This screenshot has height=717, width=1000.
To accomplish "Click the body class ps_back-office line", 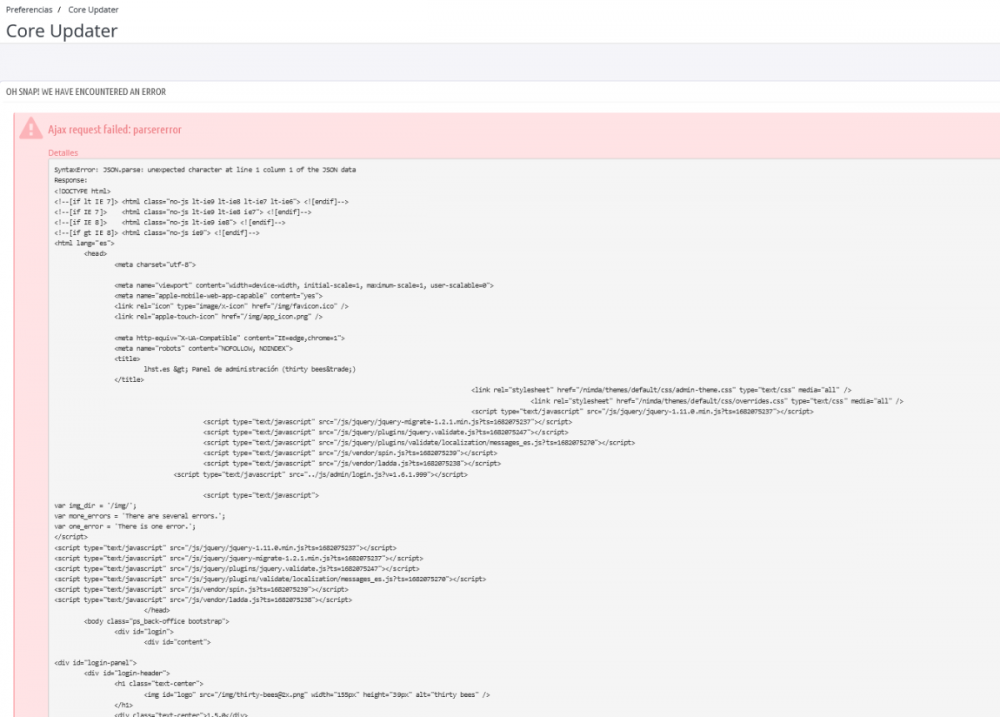I will coord(157,621).
